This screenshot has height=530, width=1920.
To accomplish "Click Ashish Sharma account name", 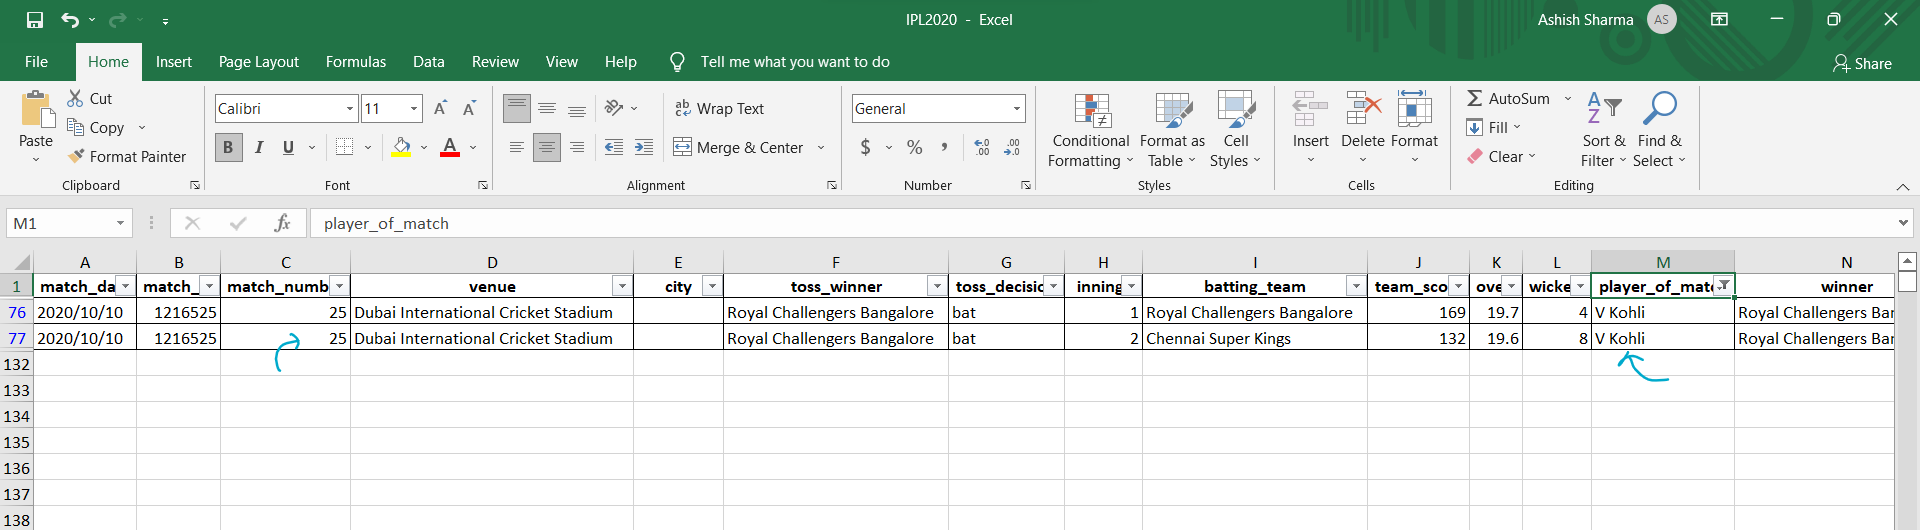I will 1585,20.
